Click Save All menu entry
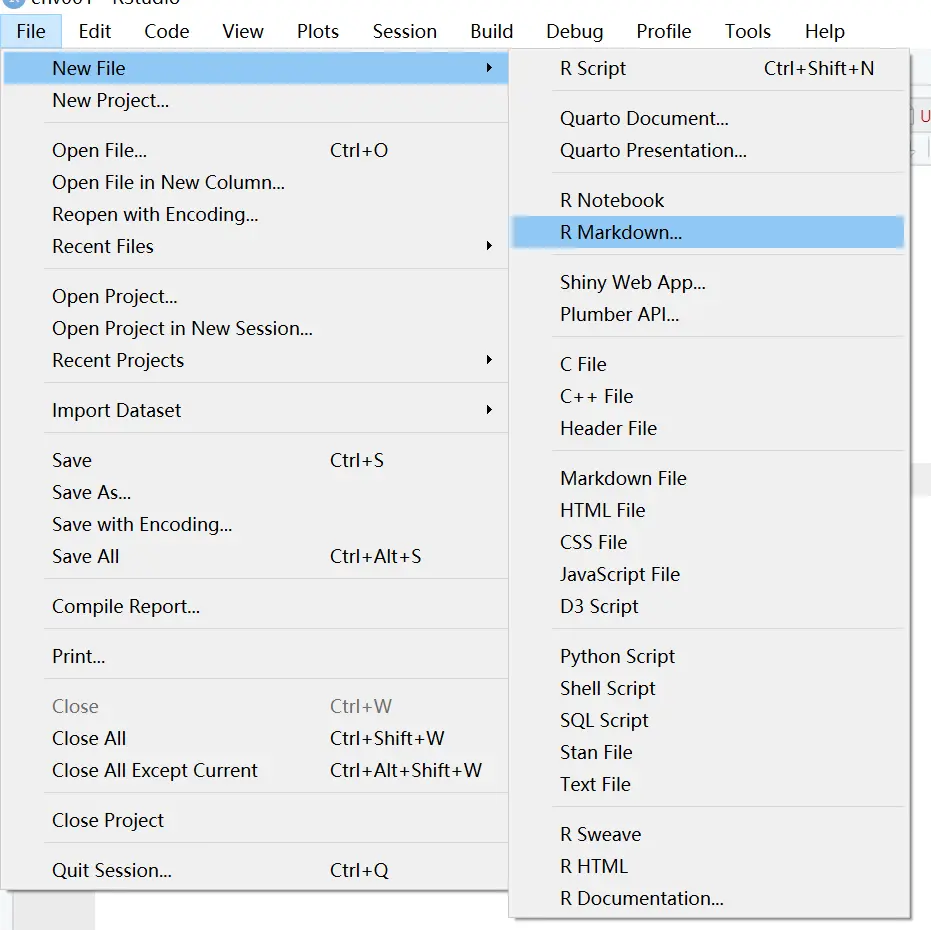Screen dimensions: 931x930 tap(256, 556)
